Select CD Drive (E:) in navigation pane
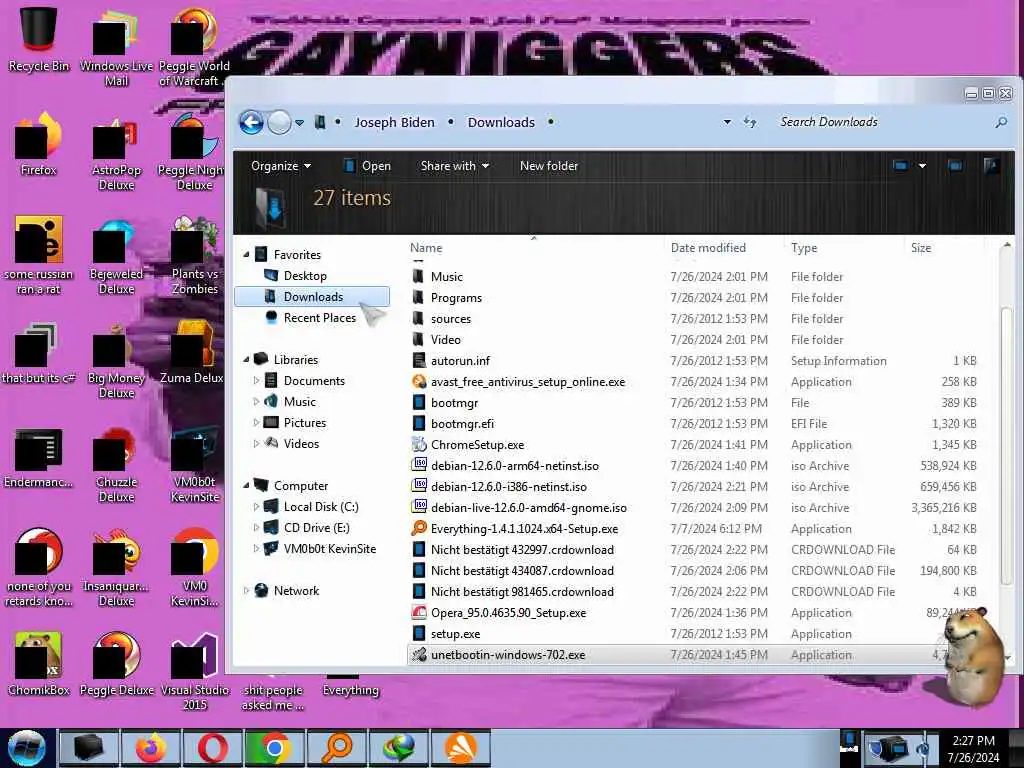The image size is (1024, 768). pos(316,528)
